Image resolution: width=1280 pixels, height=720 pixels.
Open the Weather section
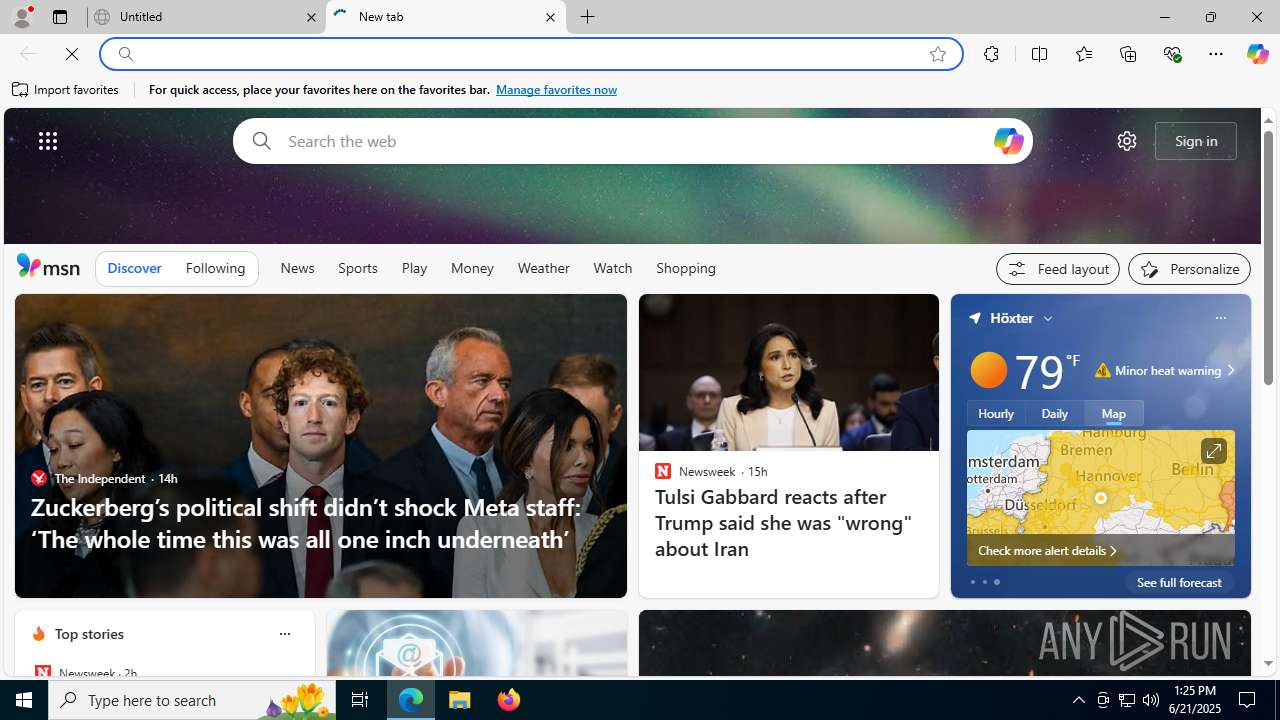click(x=543, y=268)
